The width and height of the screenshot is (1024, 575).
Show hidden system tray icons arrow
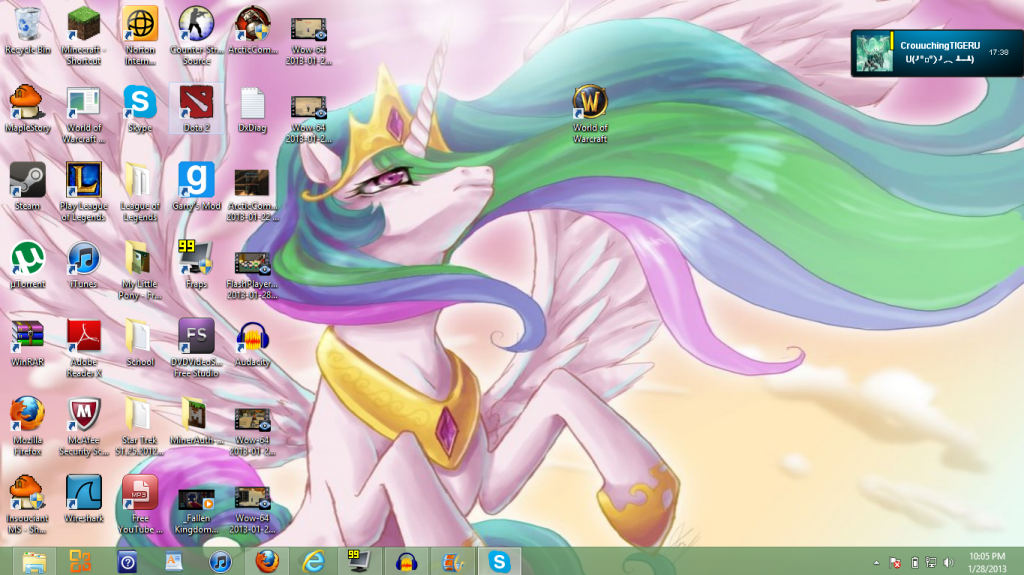point(876,563)
